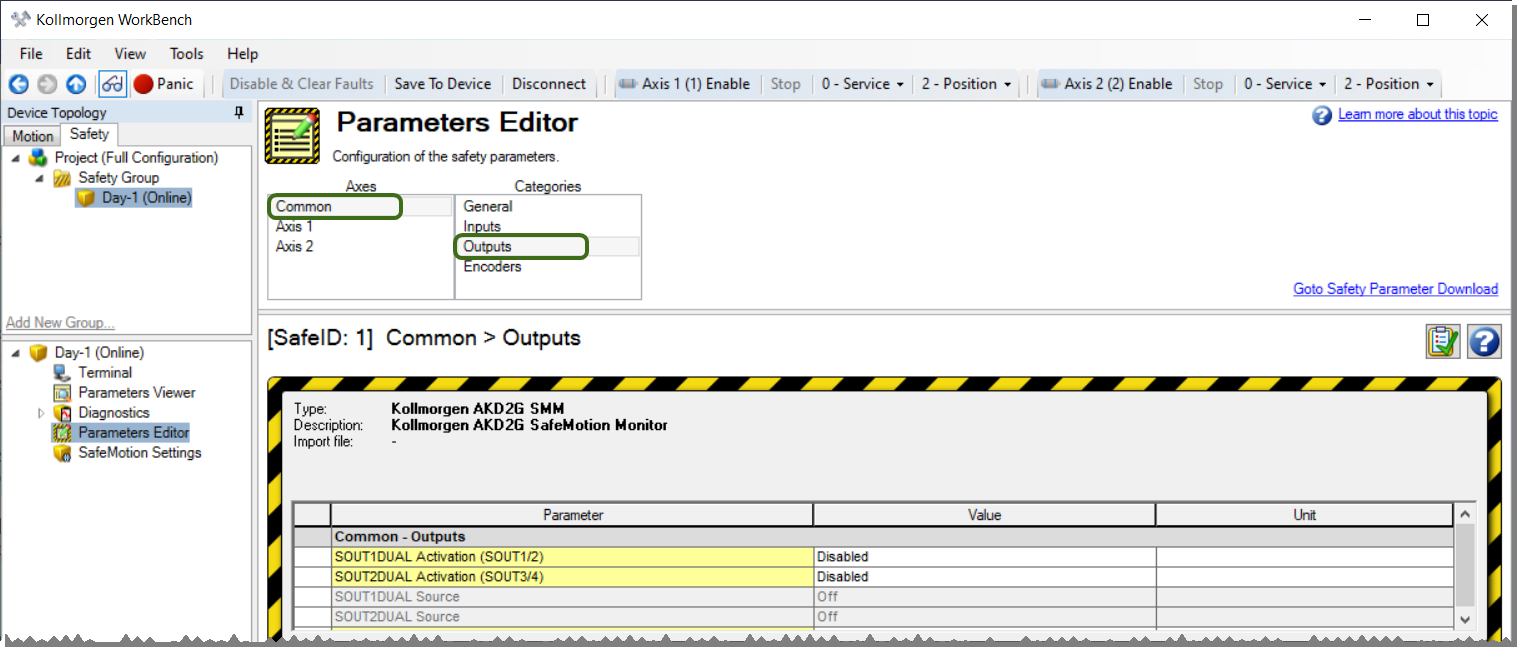Open Diagnostics in the device tree
The height and width of the screenshot is (647, 1517).
(114, 413)
